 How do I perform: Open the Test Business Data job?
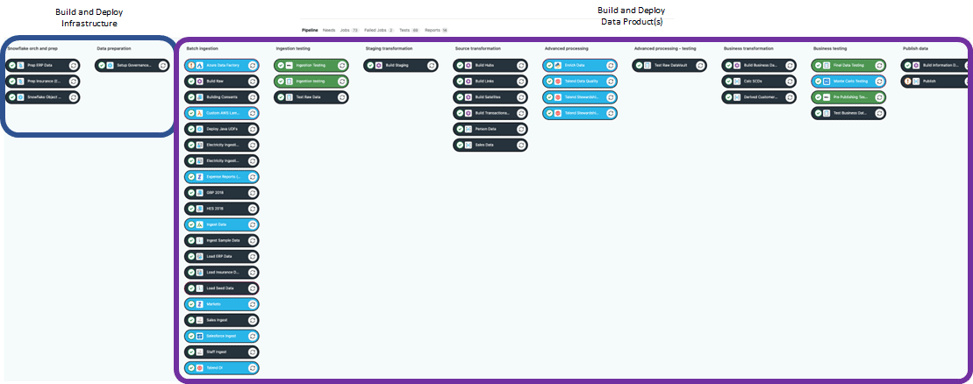pyautogui.click(x=848, y=113)
